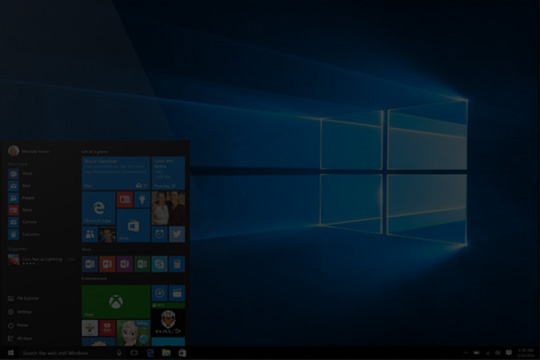Click the Alarms clock tile
Screen dimensions: 540x360
point(159,234)
